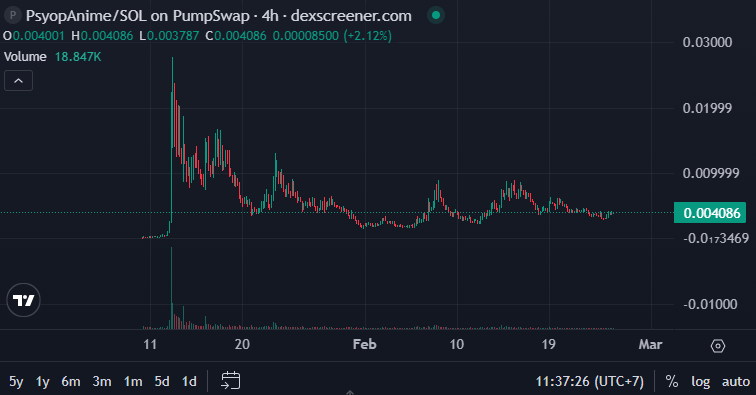The width and height of the screenshot is (756, 395).
Task: Click the +2.12% change value
Action: pos(367,36)
